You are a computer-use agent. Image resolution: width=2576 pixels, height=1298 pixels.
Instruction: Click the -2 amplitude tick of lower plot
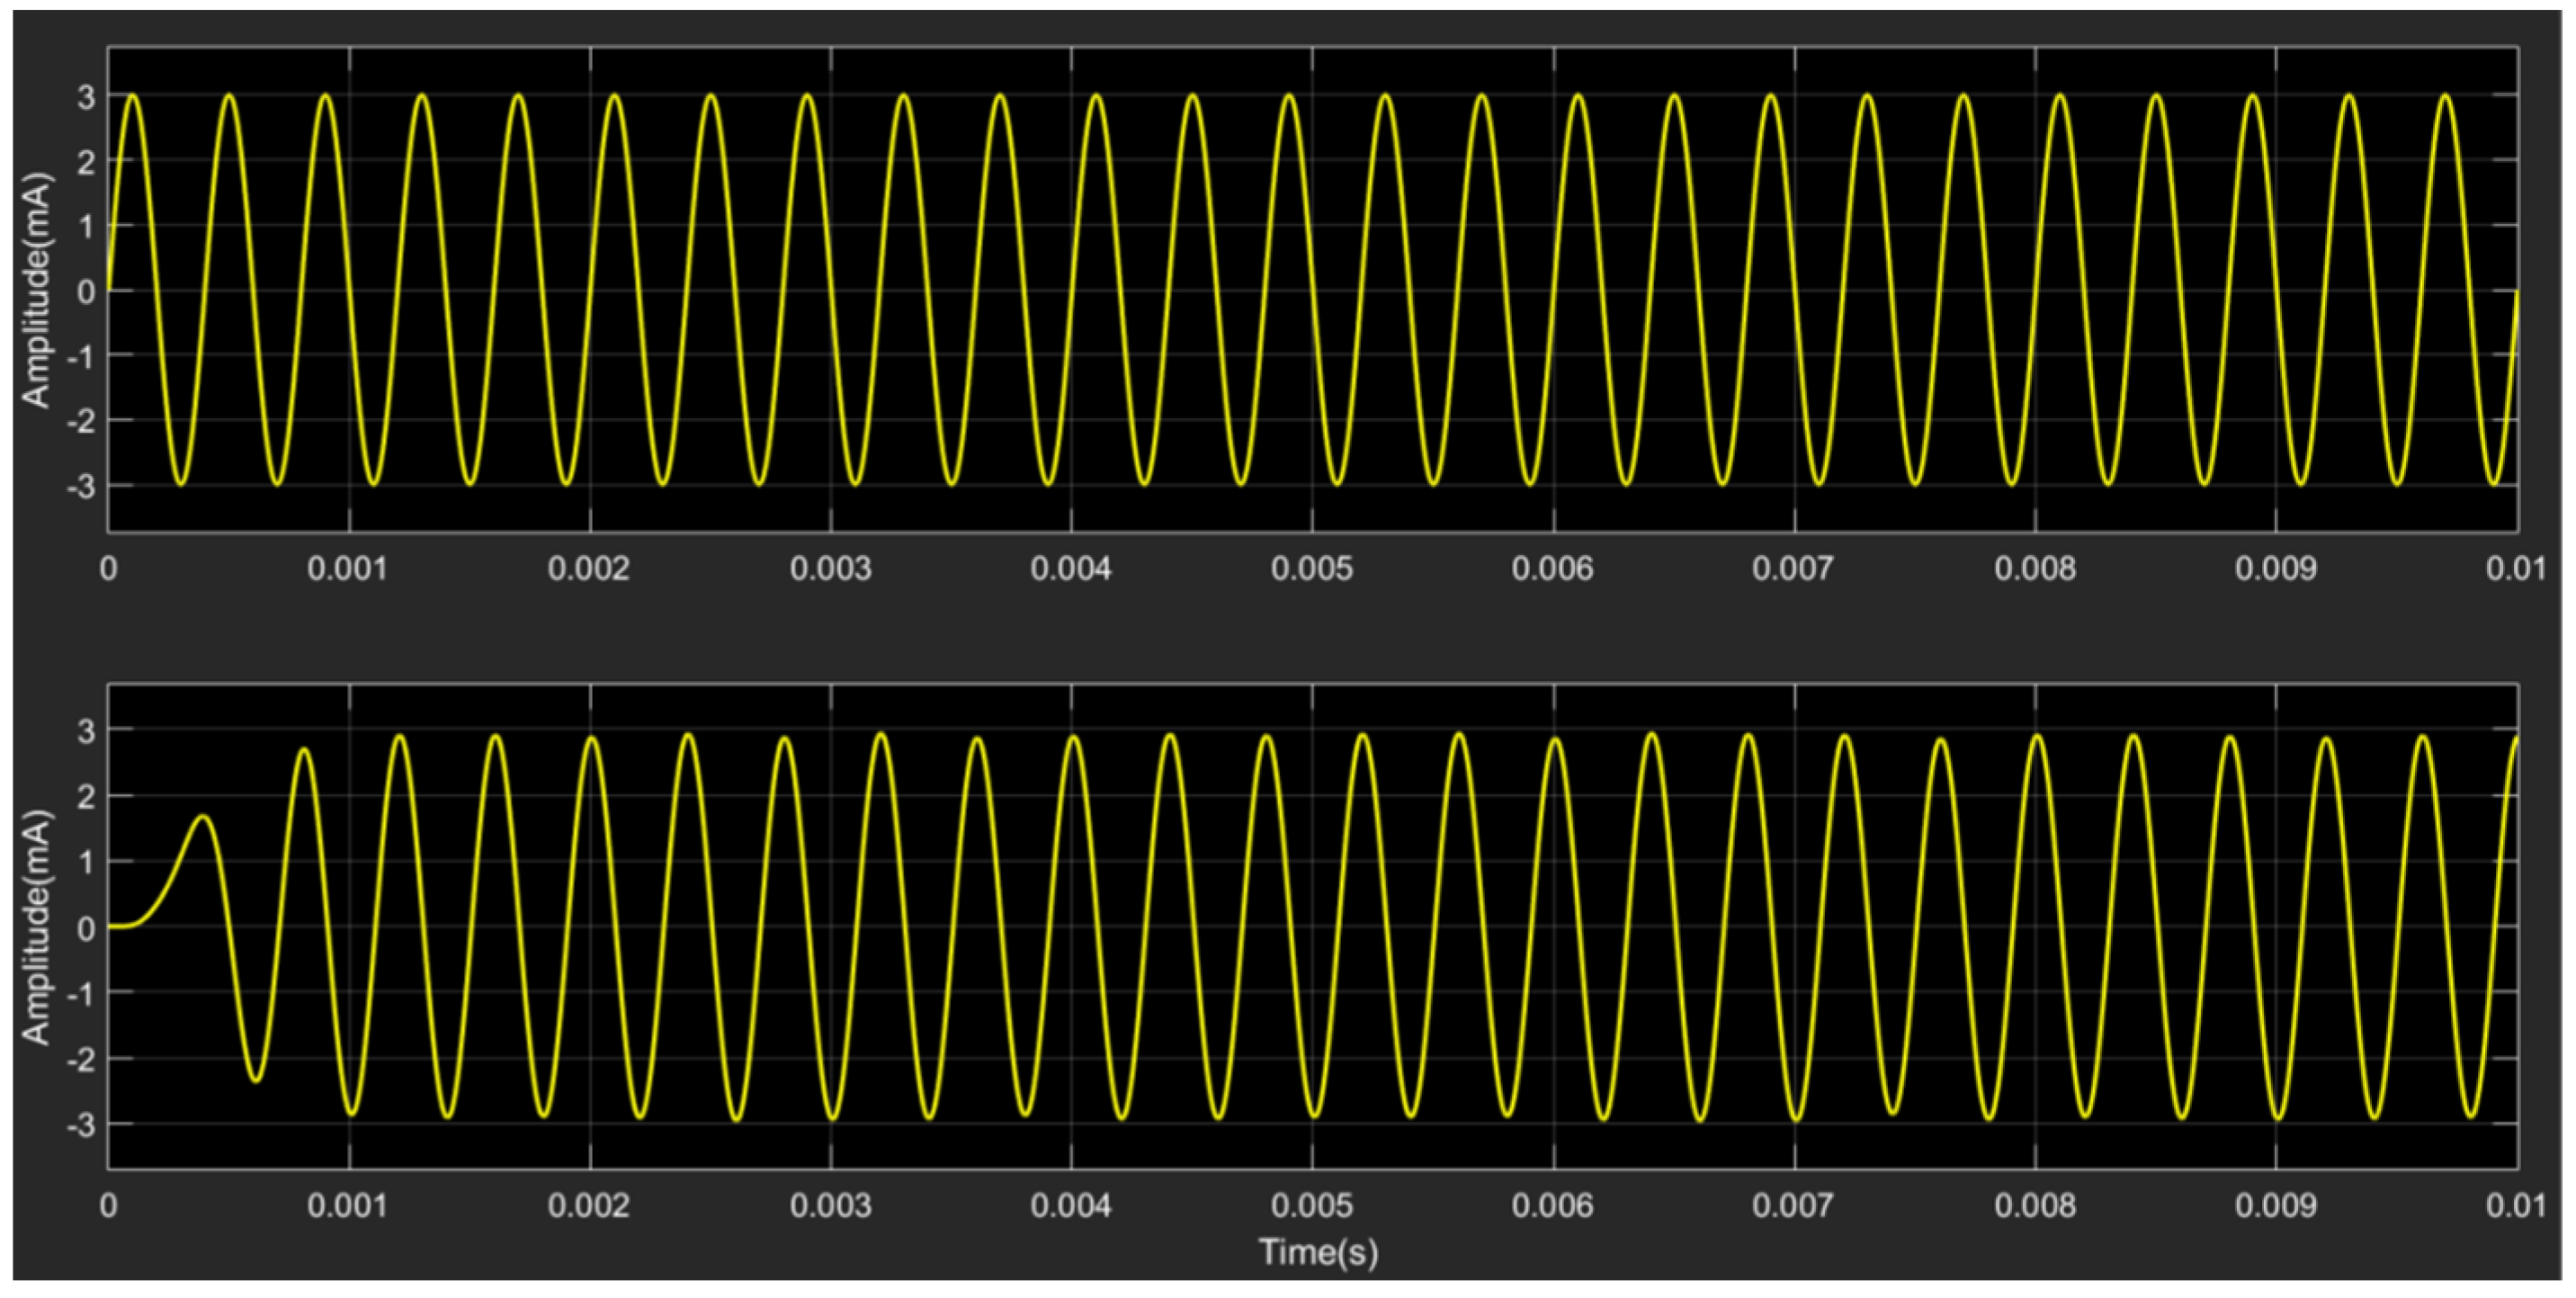click(80, 1058)
